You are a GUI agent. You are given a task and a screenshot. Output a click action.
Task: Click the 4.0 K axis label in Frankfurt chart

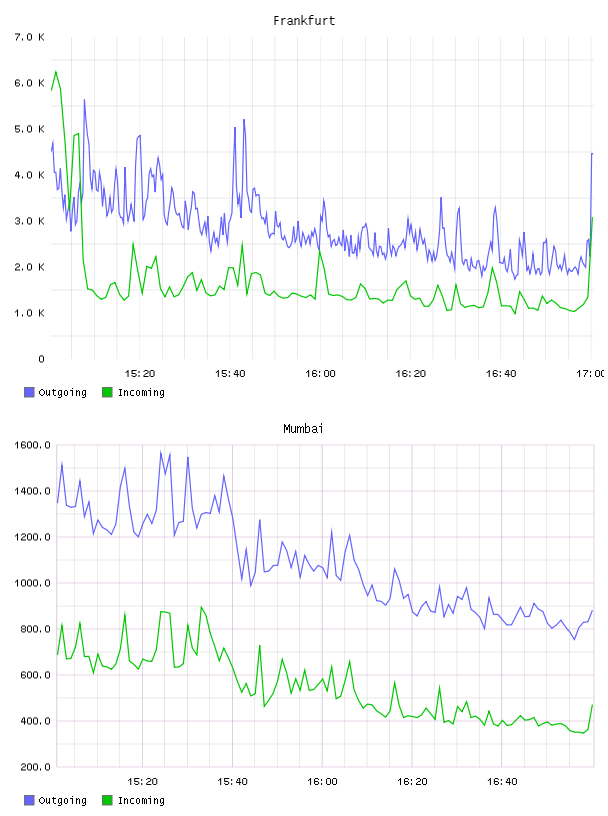pos(30,175)
